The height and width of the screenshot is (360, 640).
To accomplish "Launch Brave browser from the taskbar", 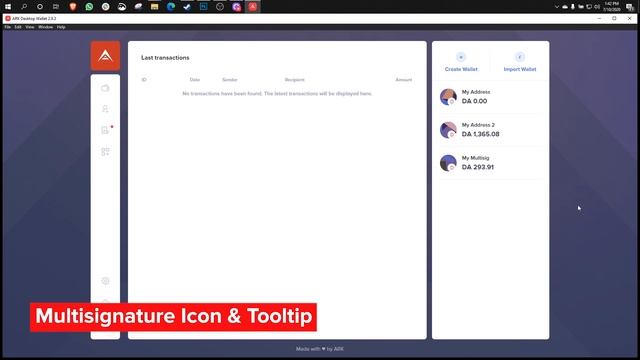I will [73, 7].
